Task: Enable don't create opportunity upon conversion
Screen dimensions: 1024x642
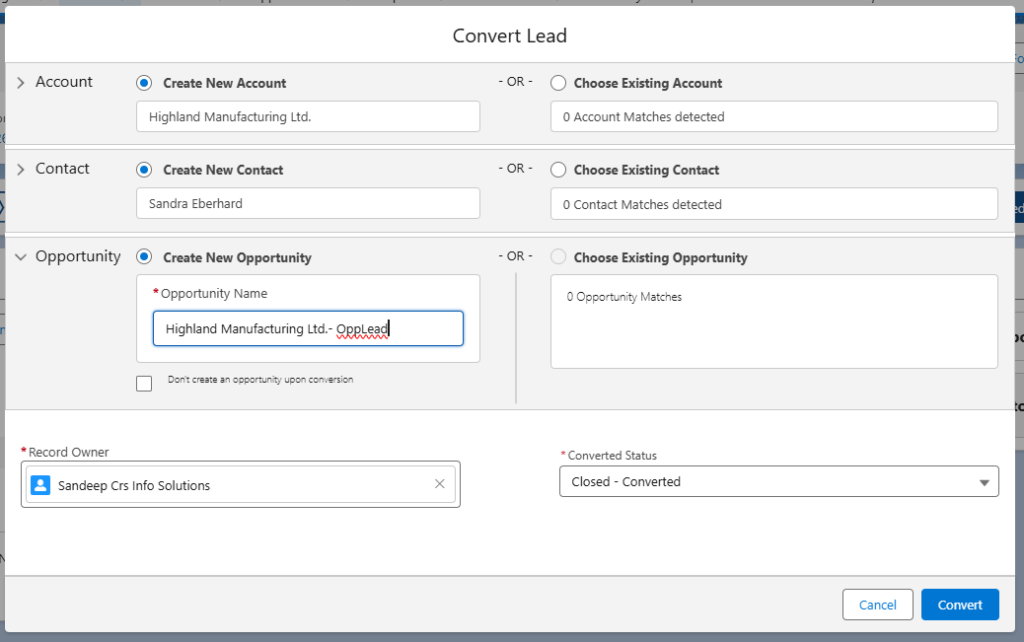Action: click(x=143, y=383)
